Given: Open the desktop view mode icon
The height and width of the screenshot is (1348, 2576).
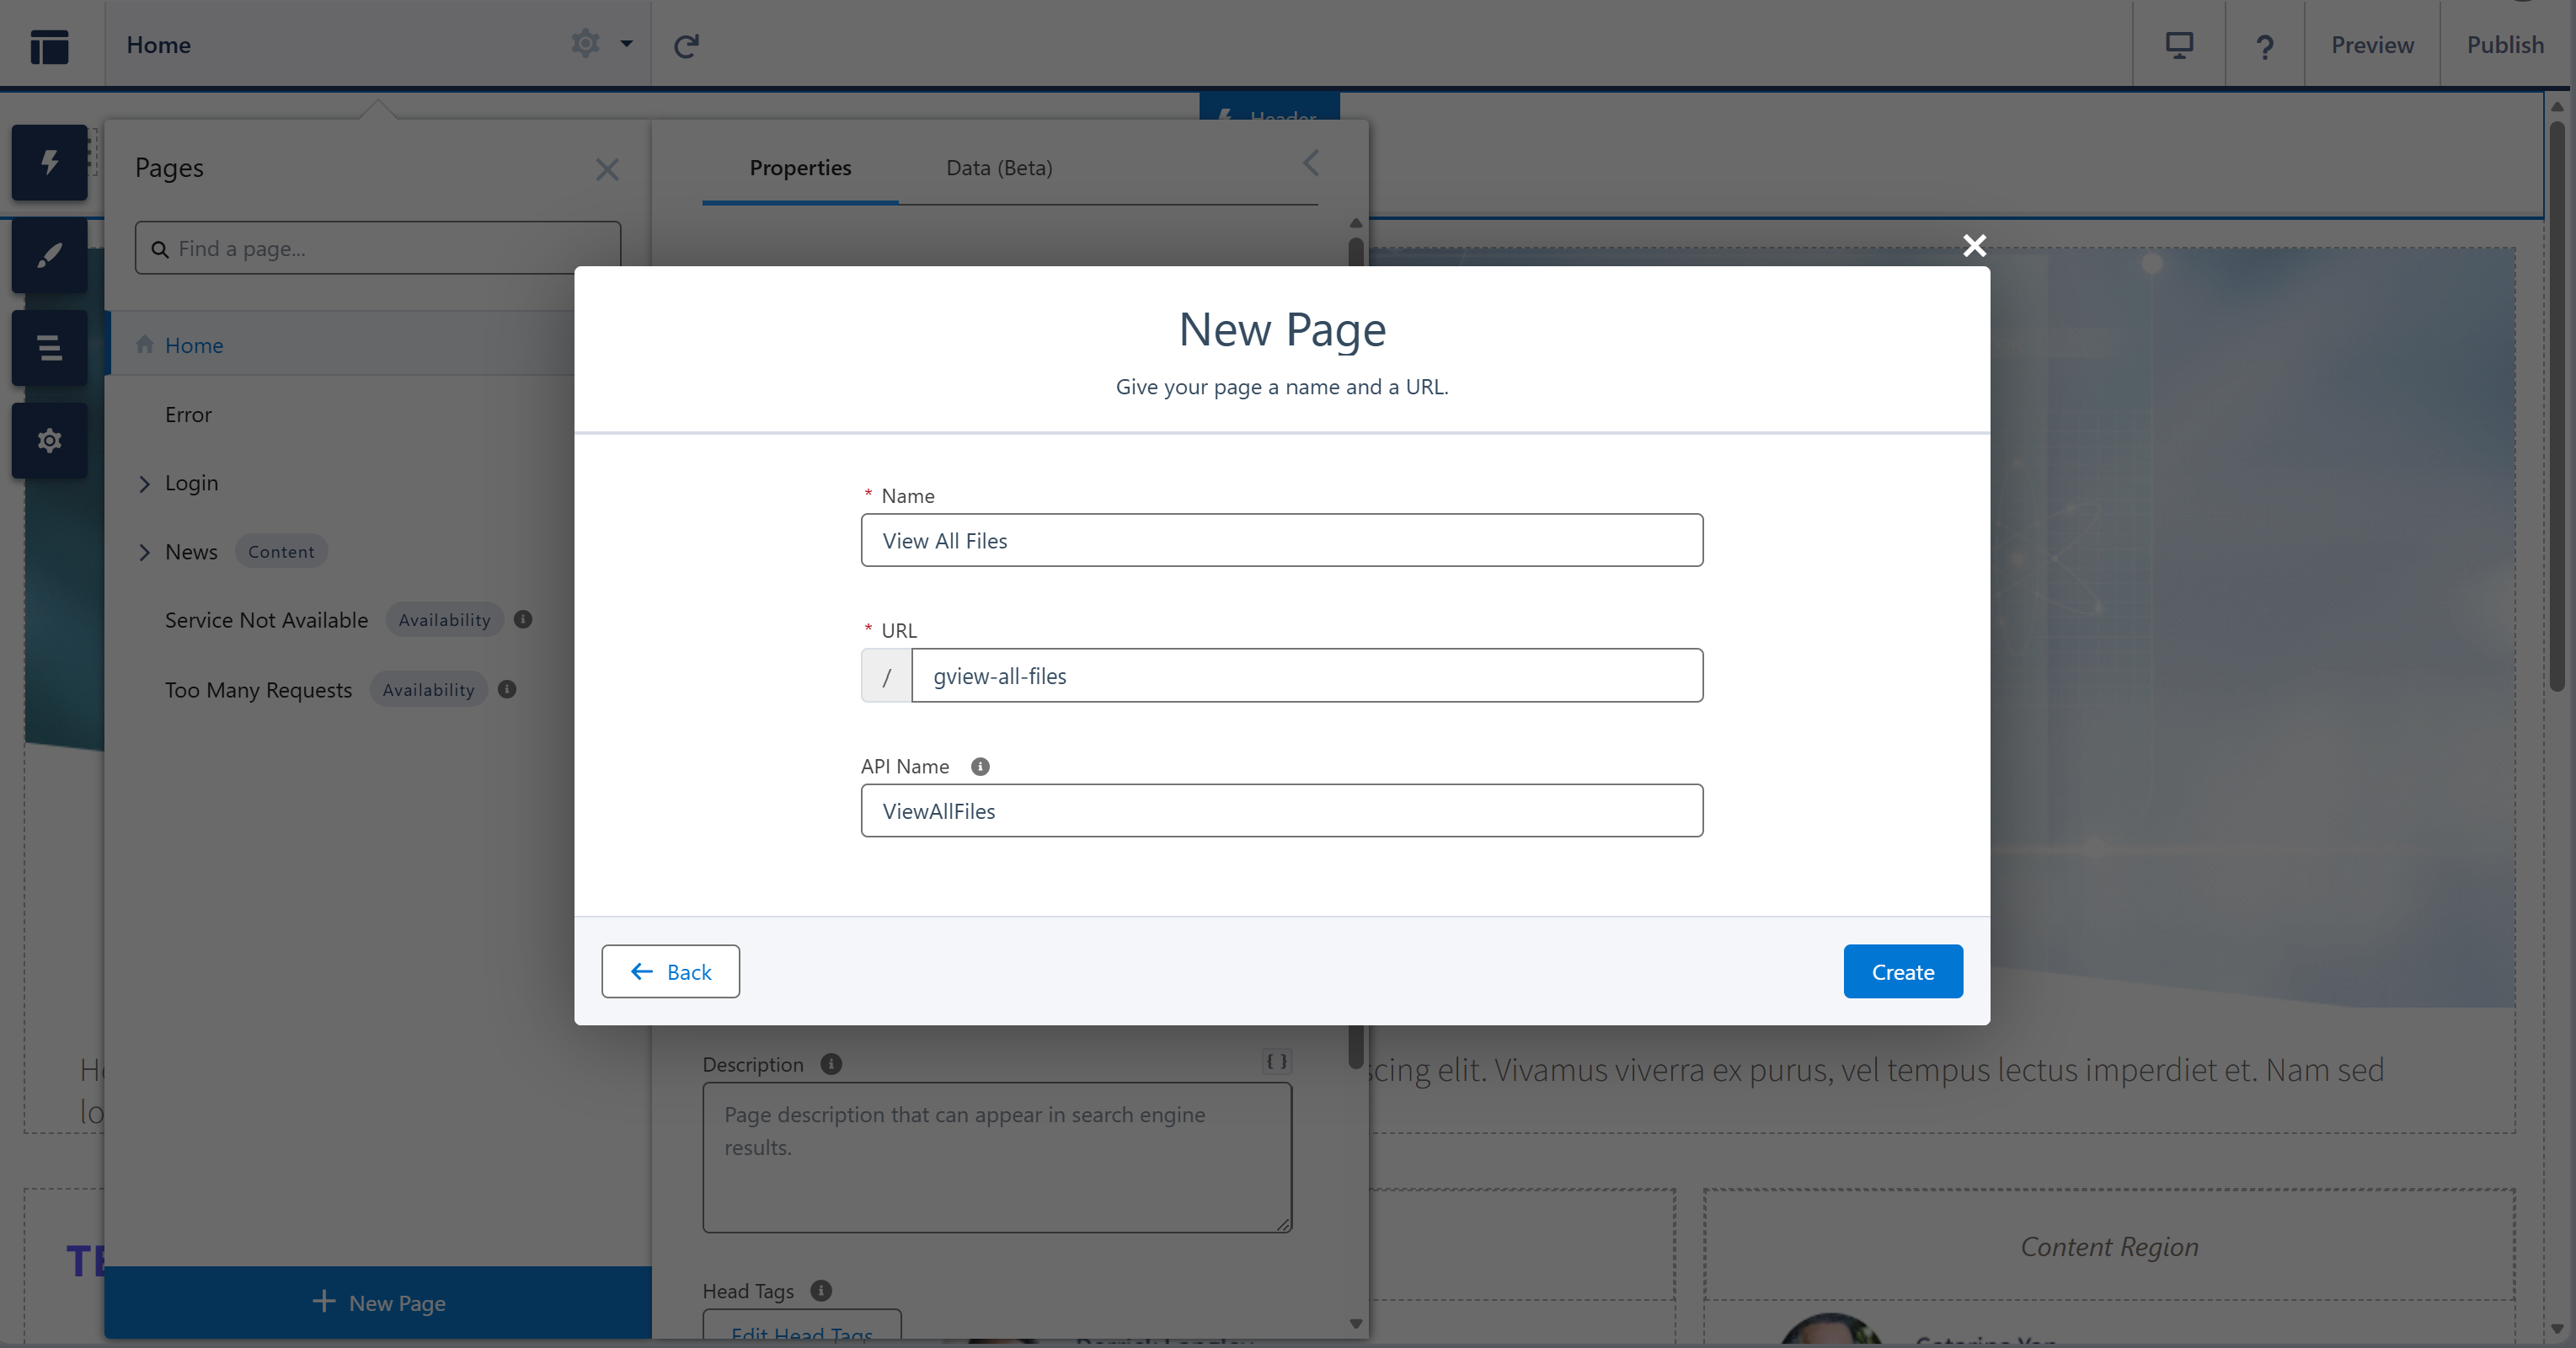Looking at the screenshot, I should click(x=2179, y=45).
